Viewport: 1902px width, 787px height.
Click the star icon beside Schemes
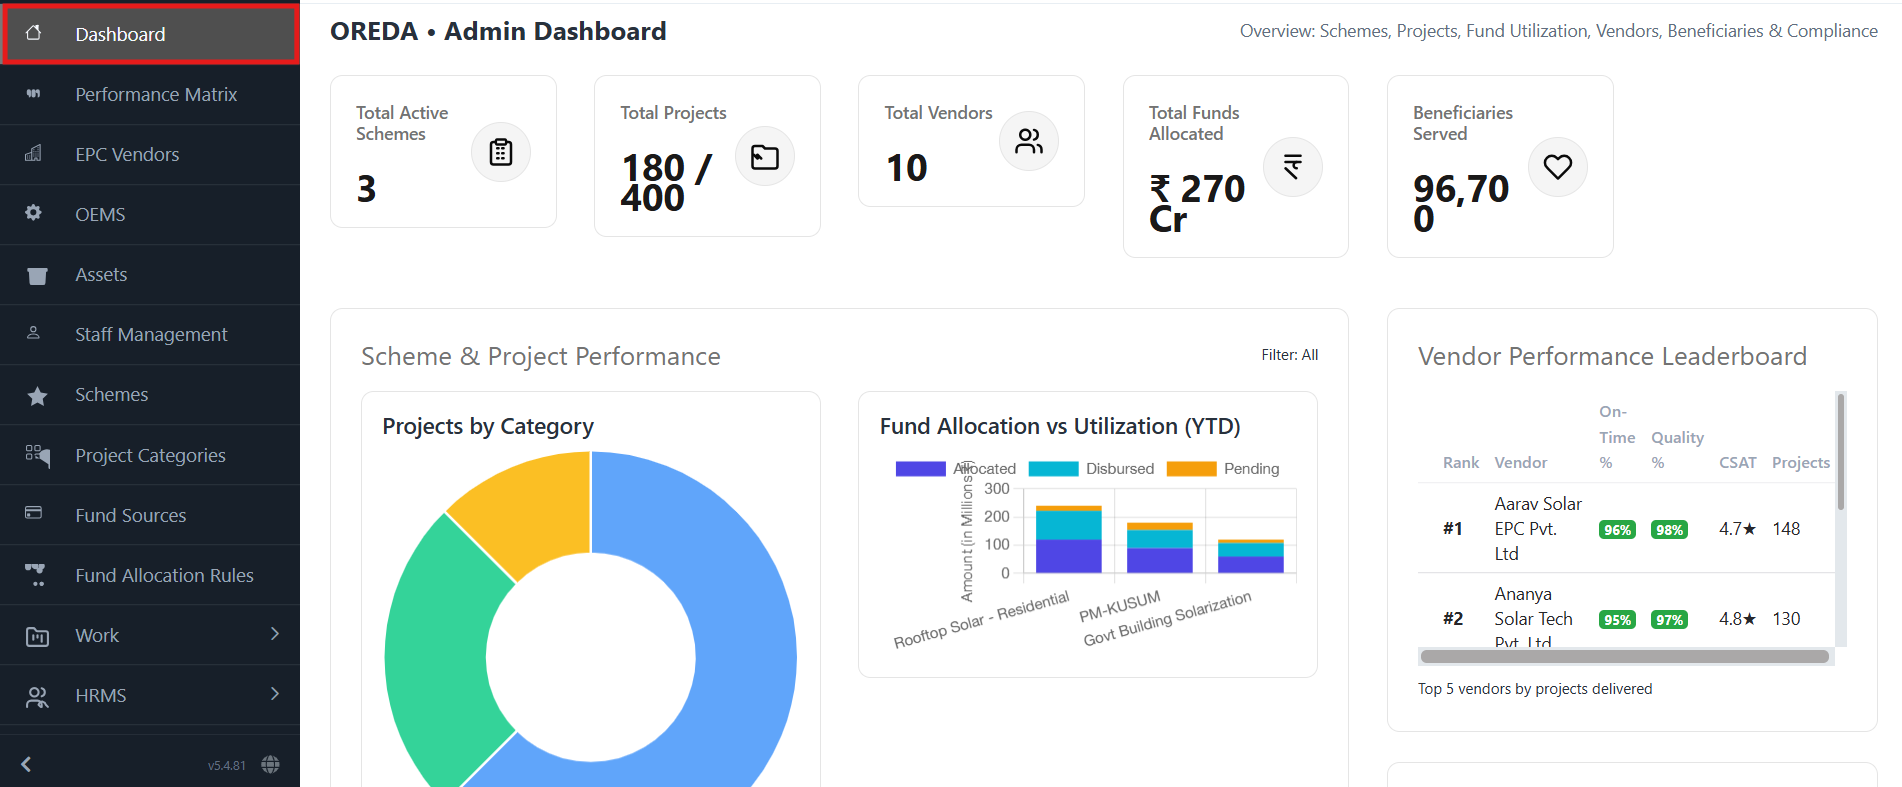(x=37, y=396)
